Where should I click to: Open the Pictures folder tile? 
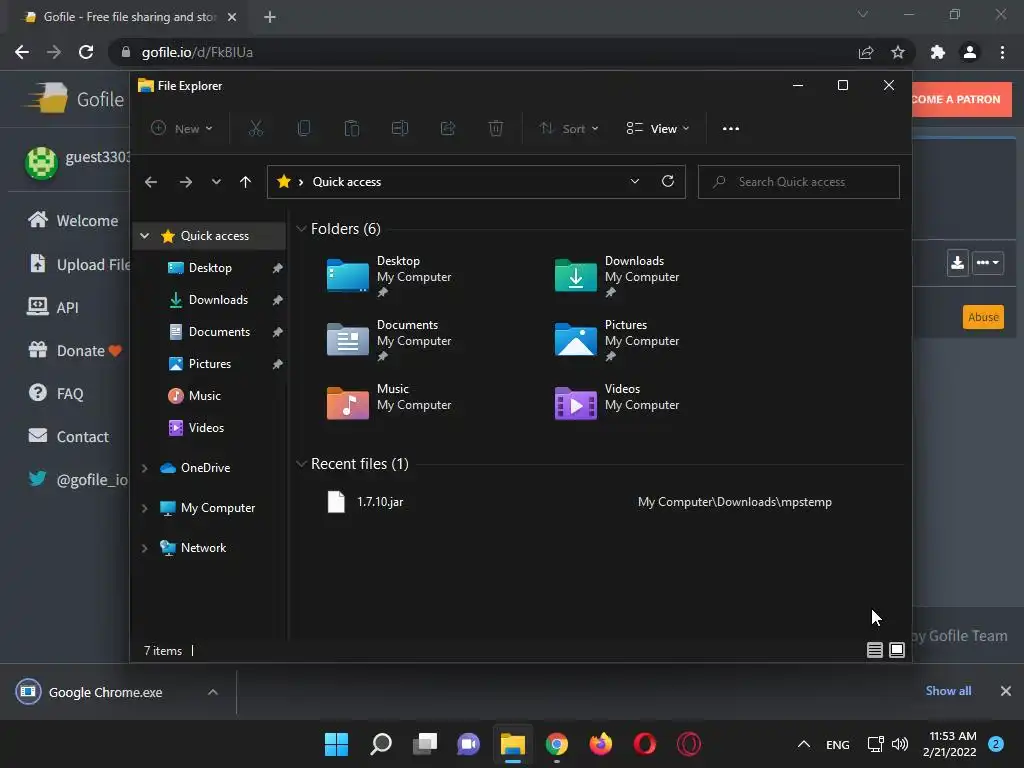tap(616, 340)
